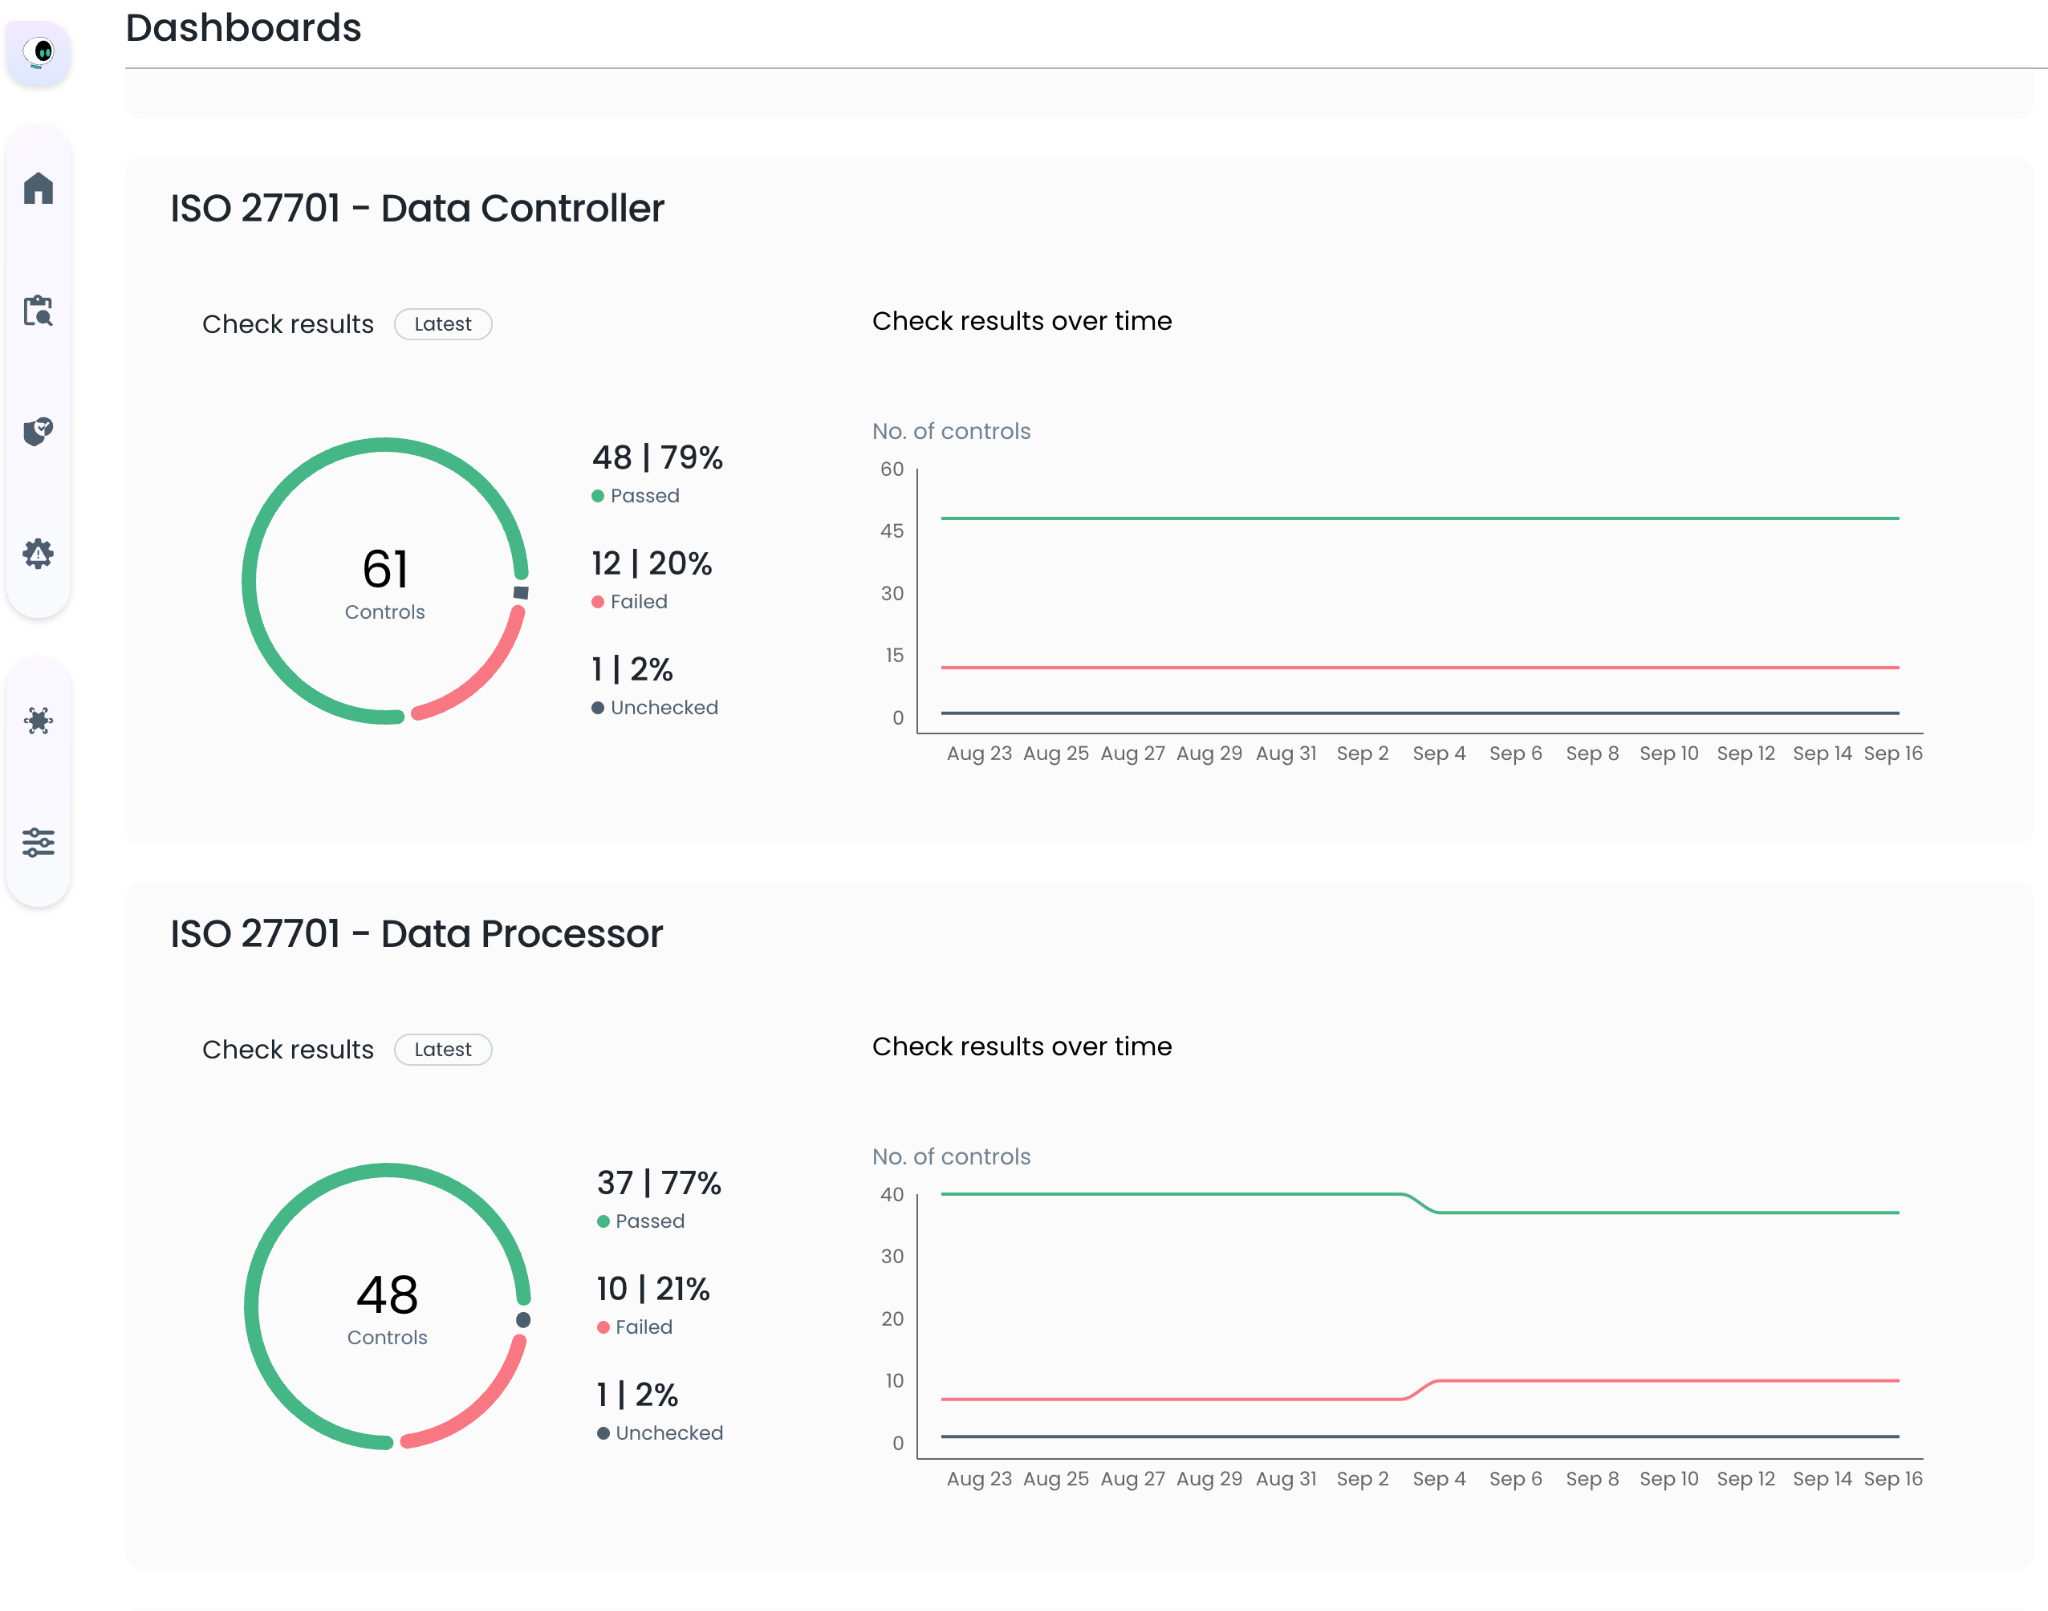Click the Dashboards page heading
This screenshot has width=2048, height=1611.
click(x=243, y=28)
